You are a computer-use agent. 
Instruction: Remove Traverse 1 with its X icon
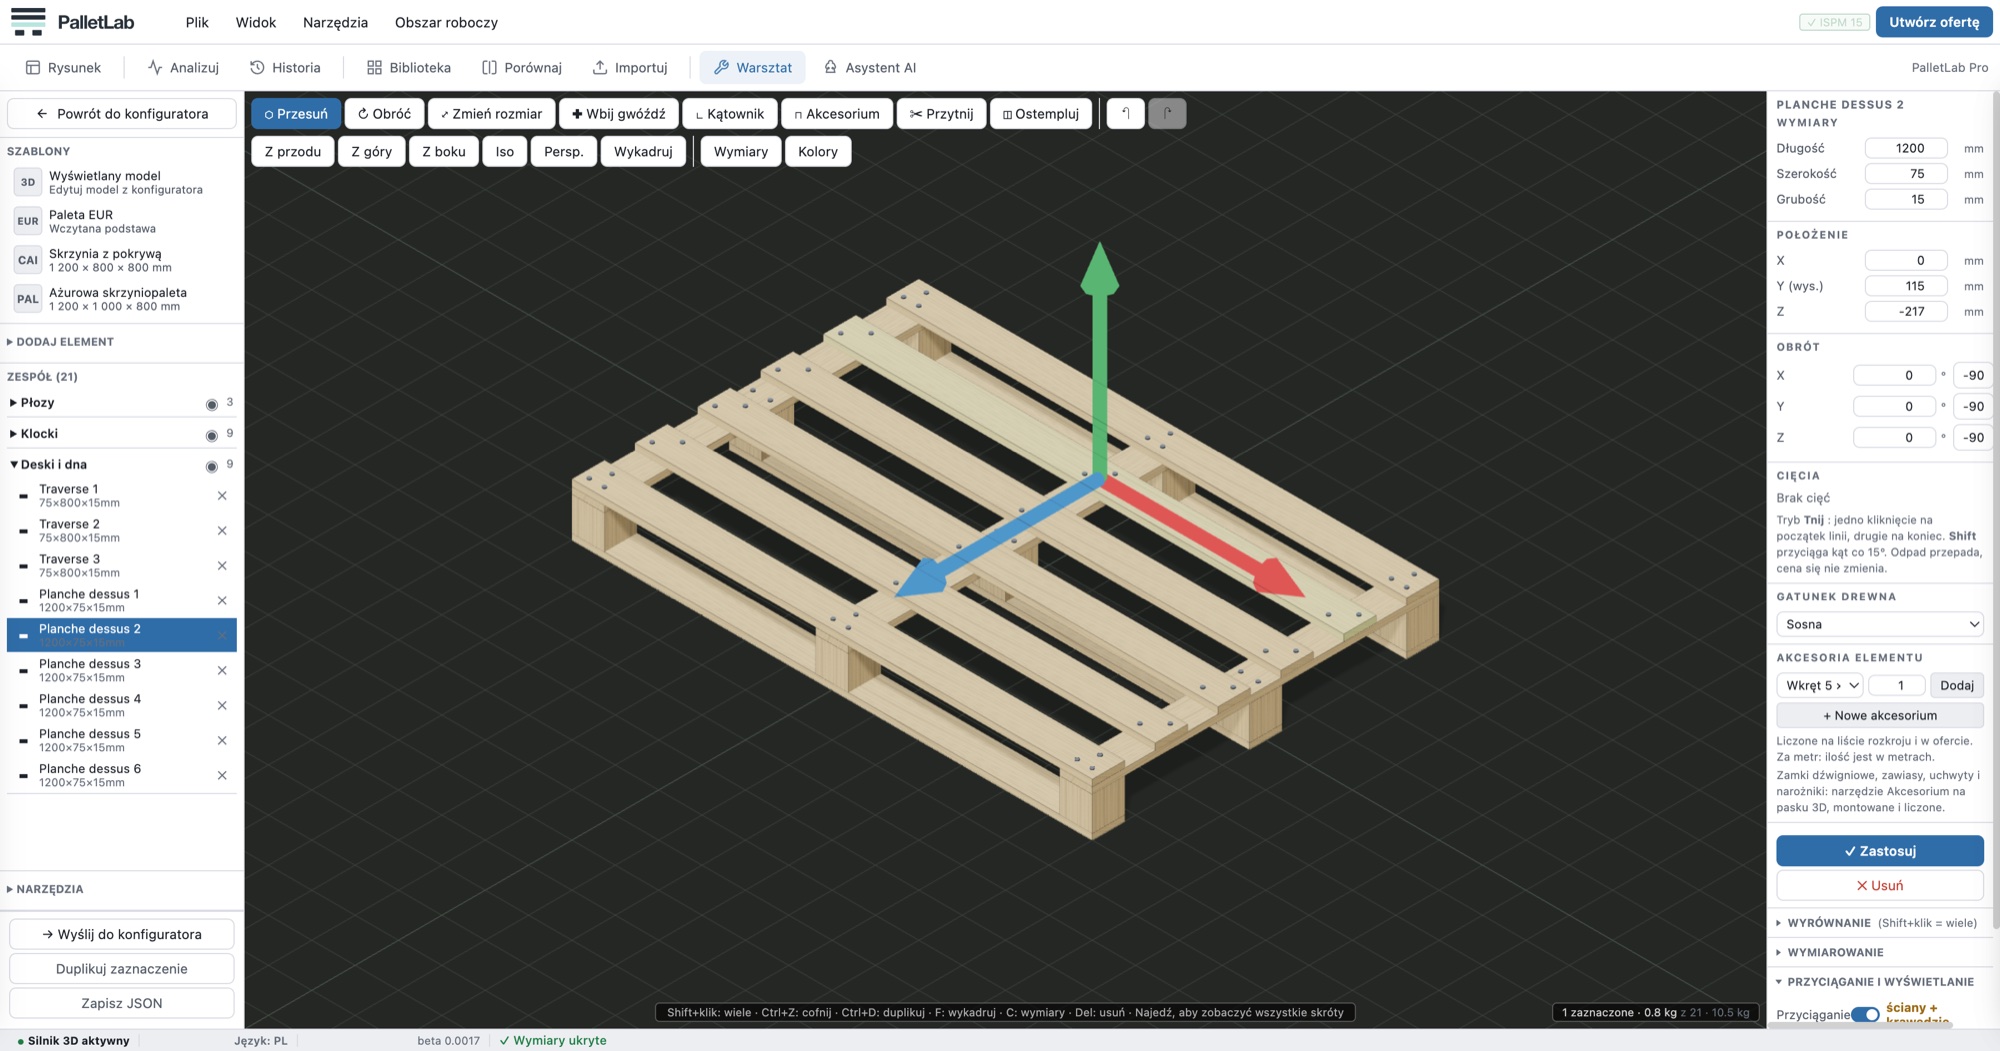pyautogui.click(x=222, y=495)
